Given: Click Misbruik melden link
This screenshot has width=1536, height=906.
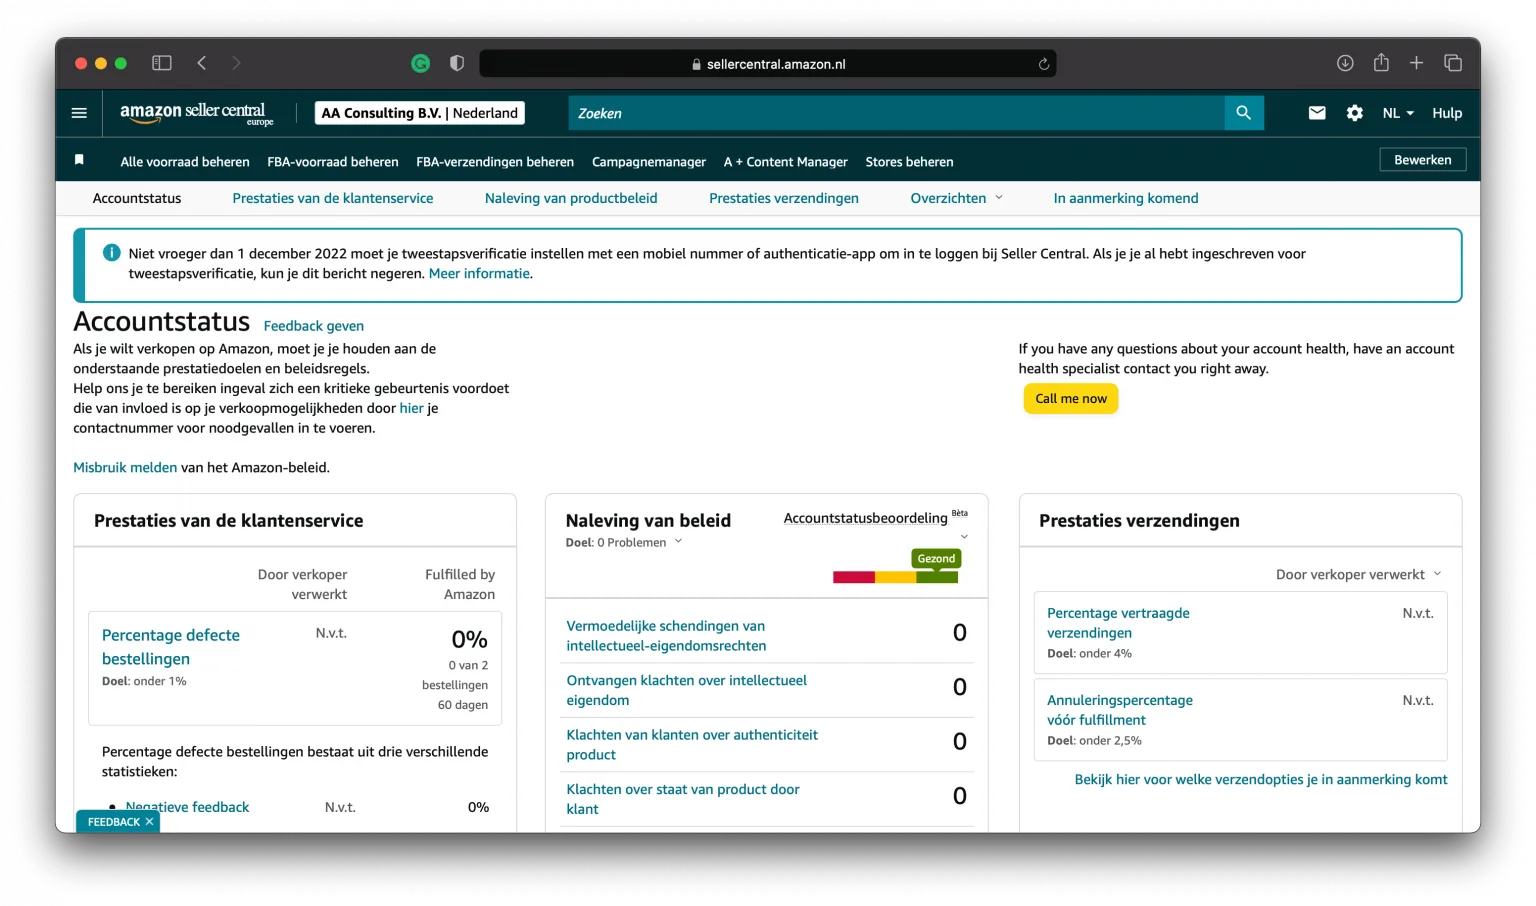Looking at the screenshot, I should (125, 467).
